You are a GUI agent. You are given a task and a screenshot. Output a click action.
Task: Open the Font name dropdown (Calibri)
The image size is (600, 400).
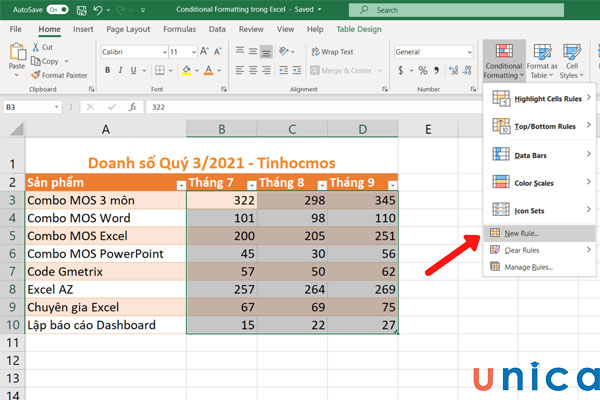pyautogui.click(x=161, y=51)
